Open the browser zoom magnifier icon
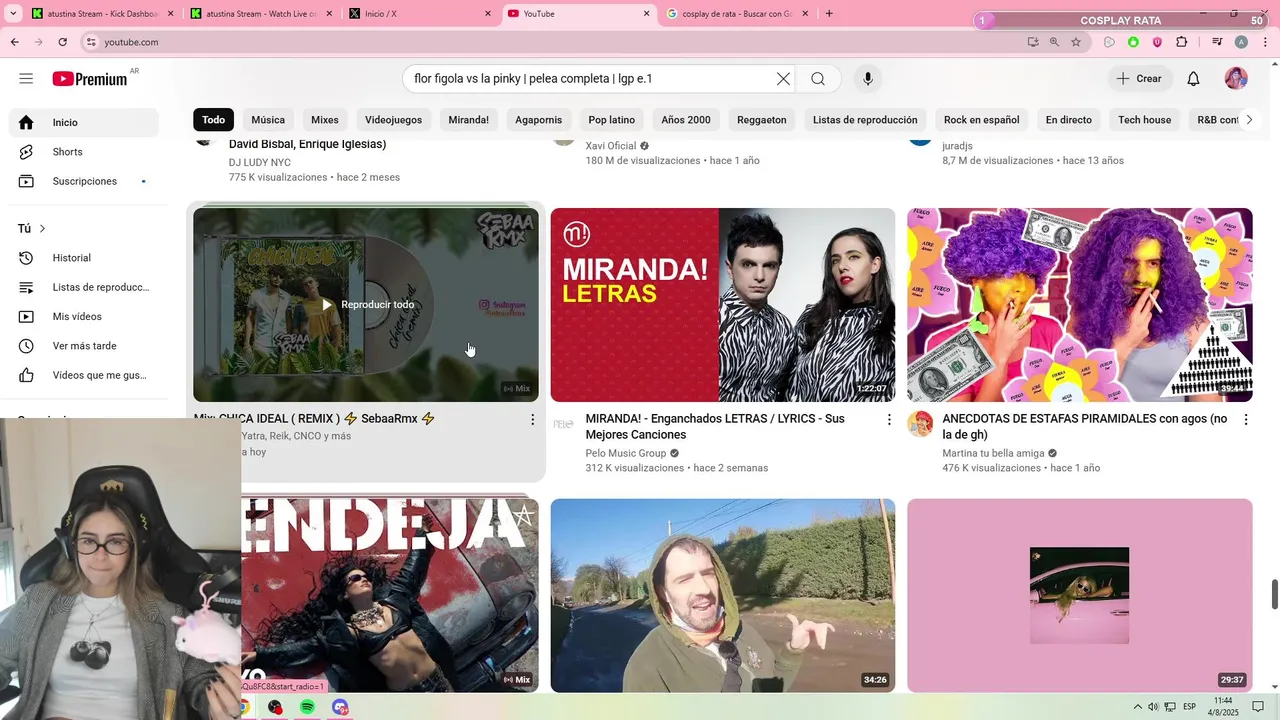The width and height of the screenshot is (1280, 720). point(1054,42)
